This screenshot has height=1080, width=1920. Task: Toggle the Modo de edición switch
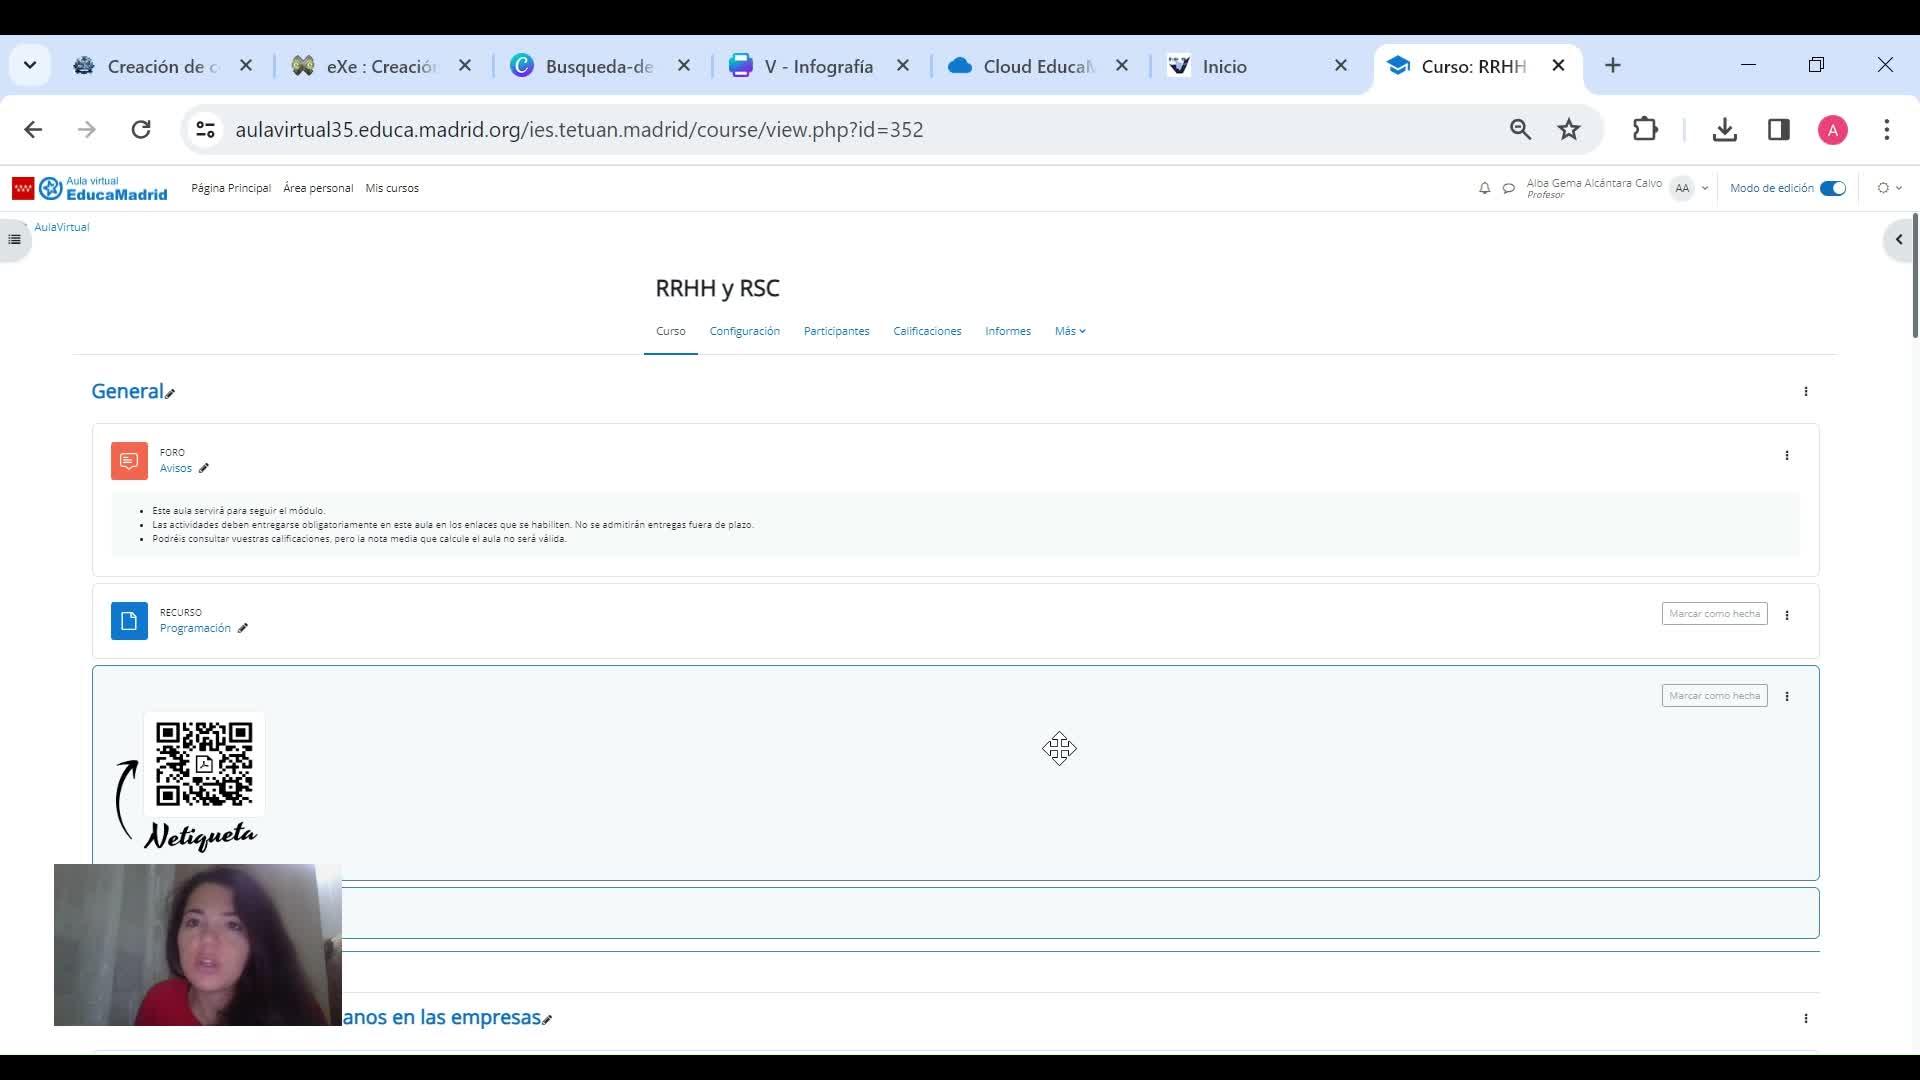coord(1832,188)
